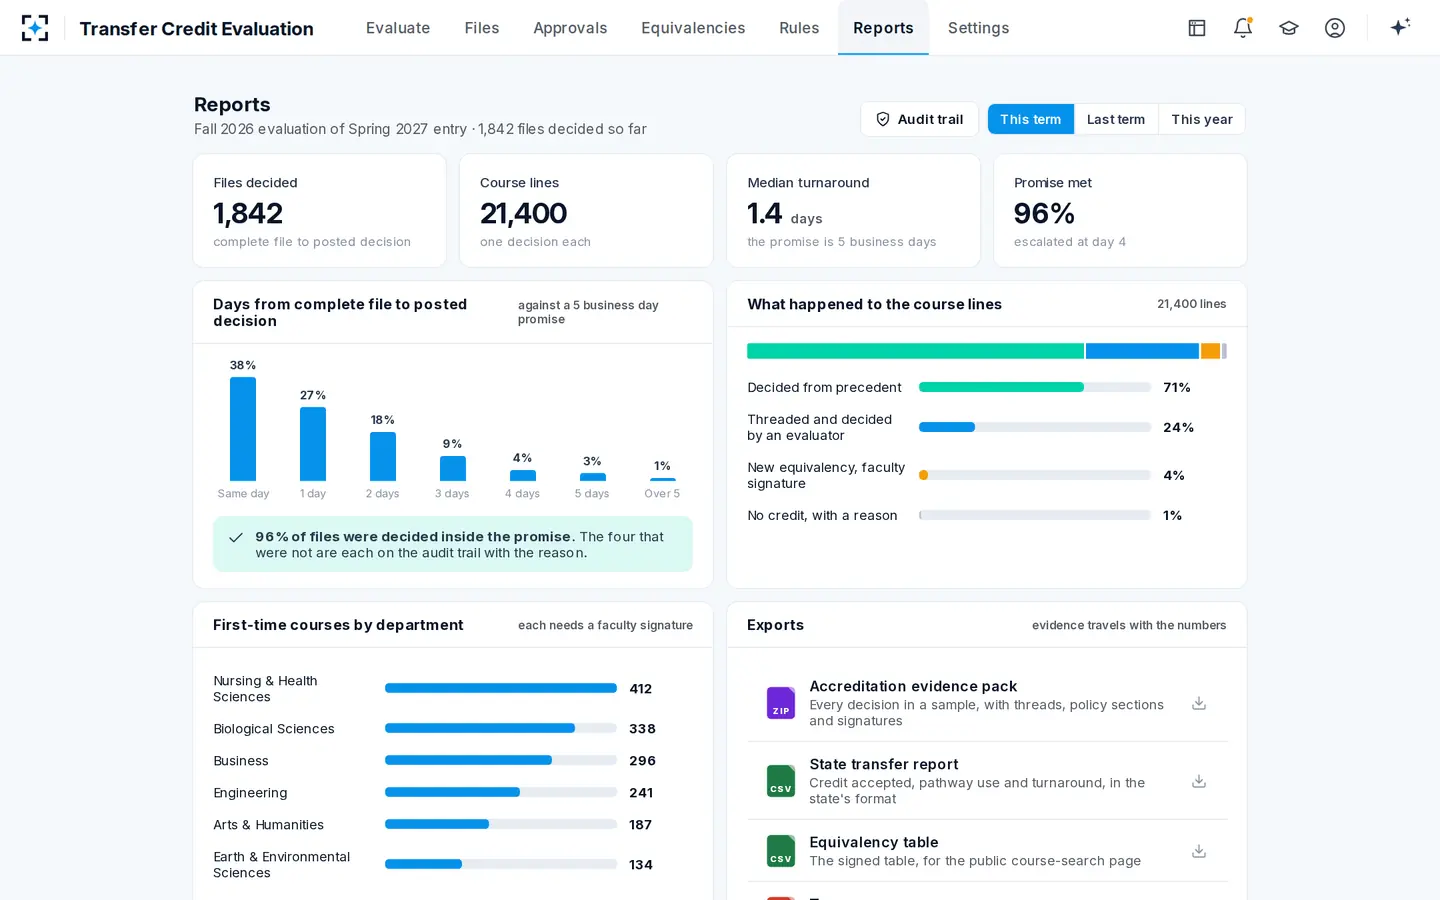Download the Equivalency table

click(1199, 852)
